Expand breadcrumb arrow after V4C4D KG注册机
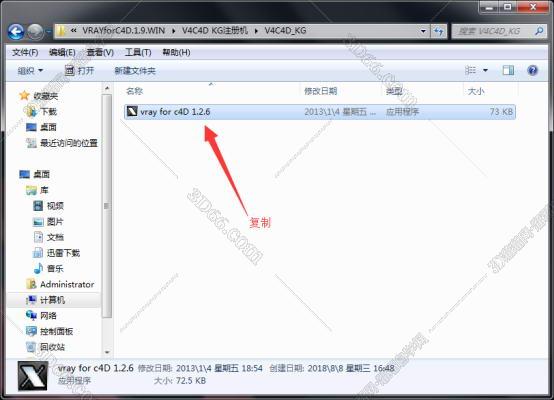The height and width of the screenshot is (400, 554). (x=256, y=31)
